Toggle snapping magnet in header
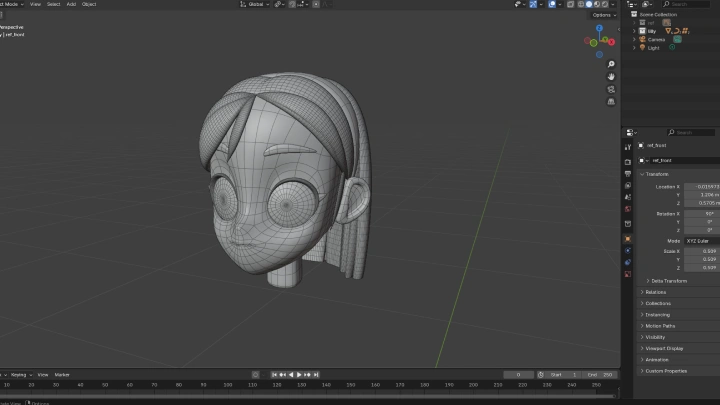 292,4
